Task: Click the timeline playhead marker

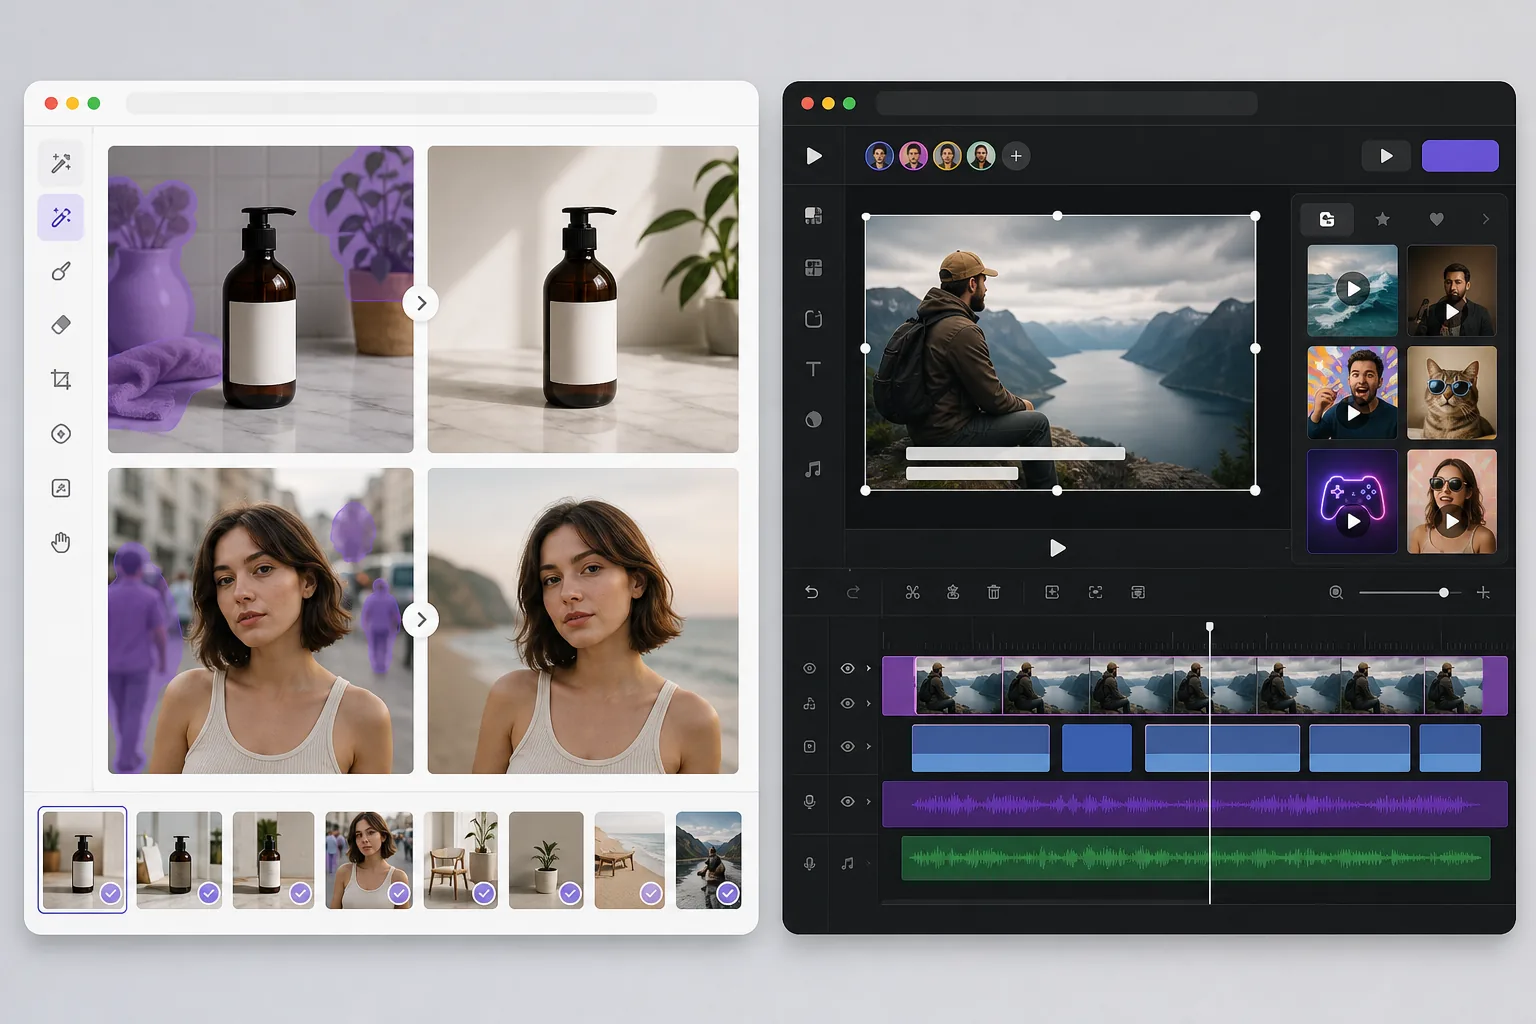Action: (1210, 627)
